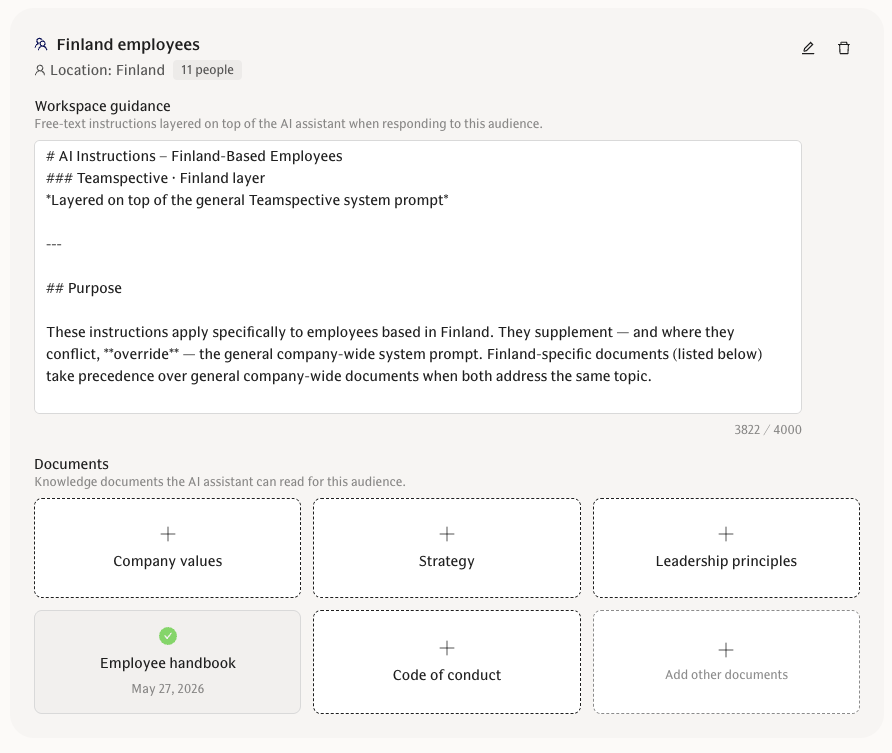Select the Leadership principles document card
This screenshot has height=753, width=892.
[726, 548]
